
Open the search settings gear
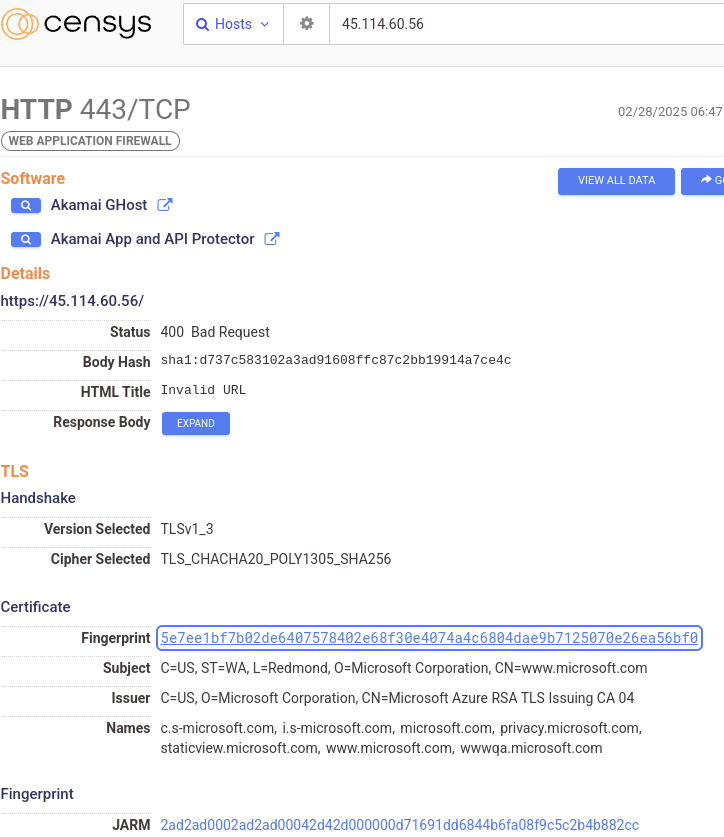[x=306, y=24]
